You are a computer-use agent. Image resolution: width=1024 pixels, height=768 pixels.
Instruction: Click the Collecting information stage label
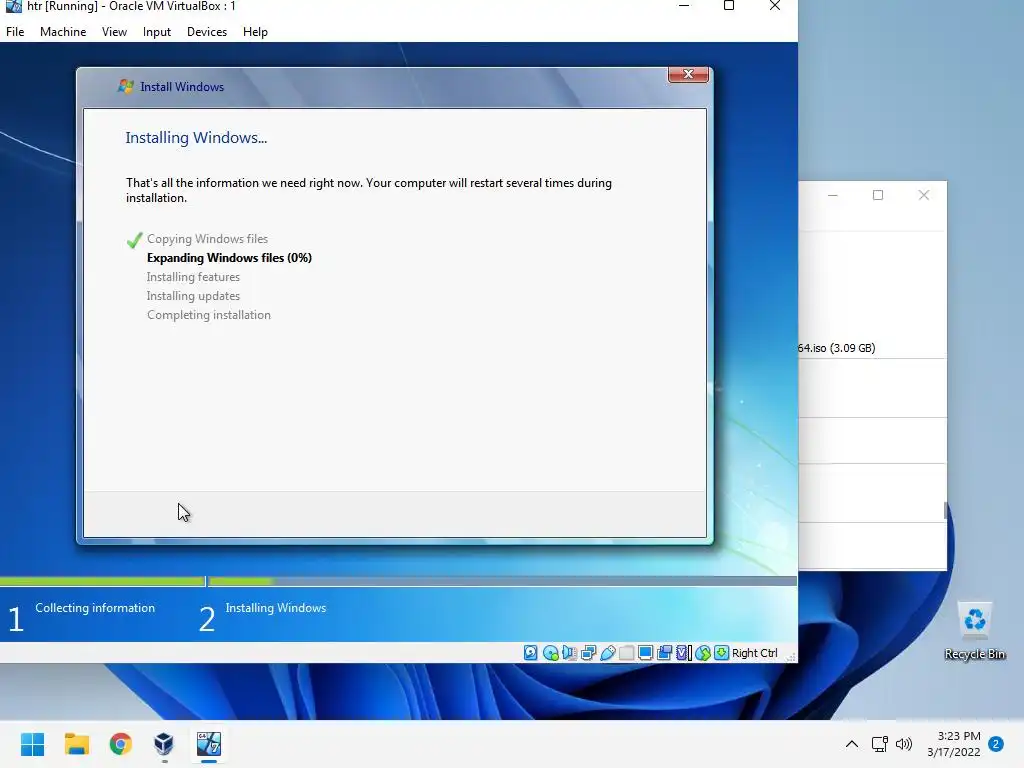pos(95,607)
